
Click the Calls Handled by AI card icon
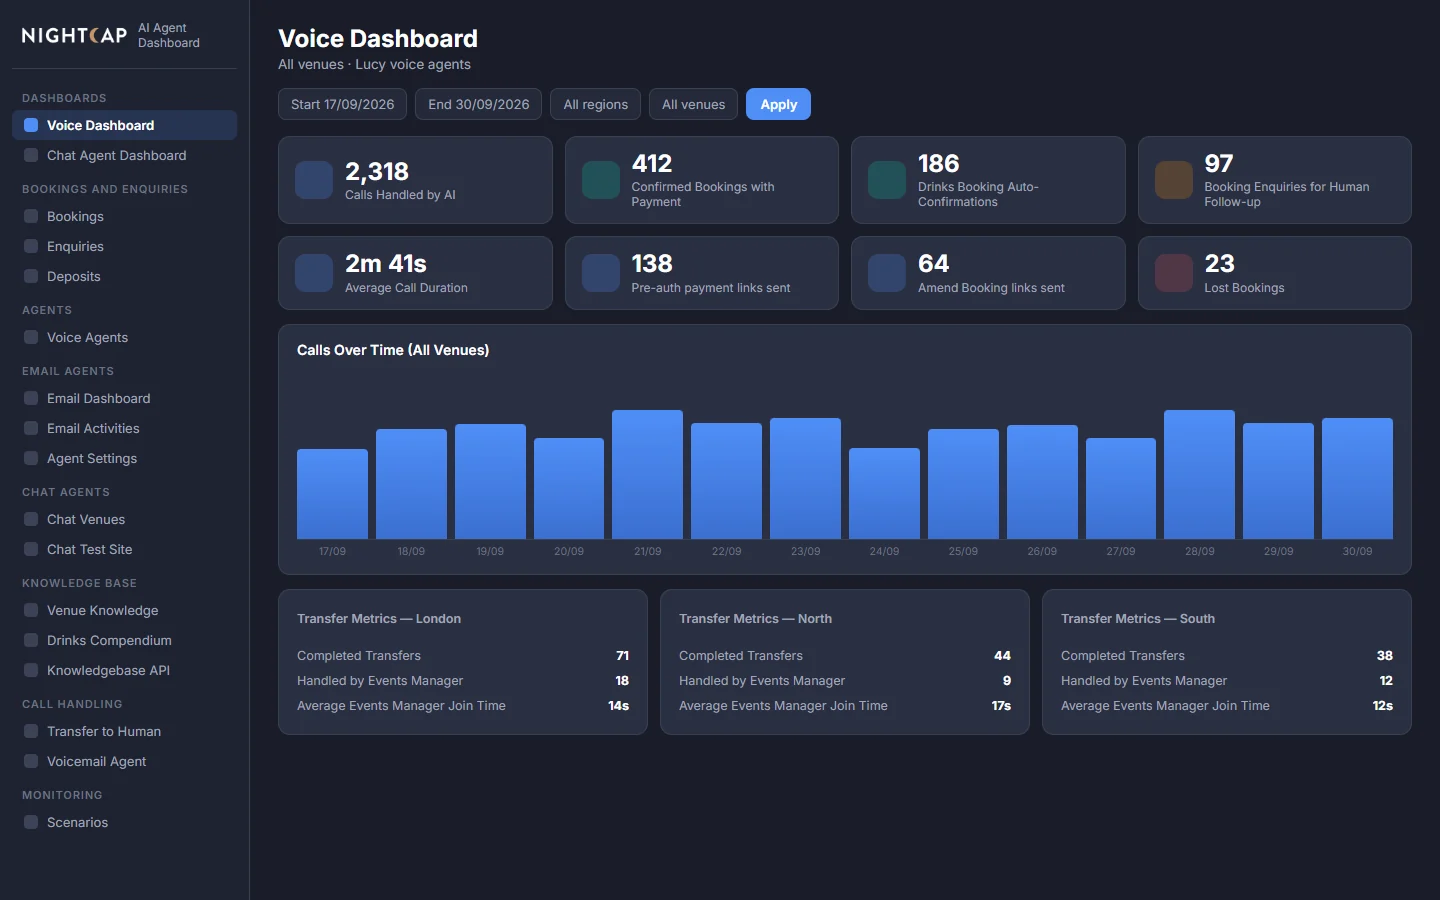point(314,180)
